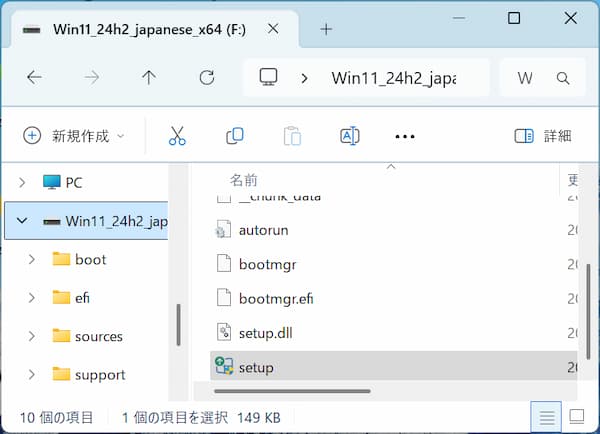This screenshot has width=600, height=434.
Task: Switch to details list view in status bar
Action: click(547, 417)
